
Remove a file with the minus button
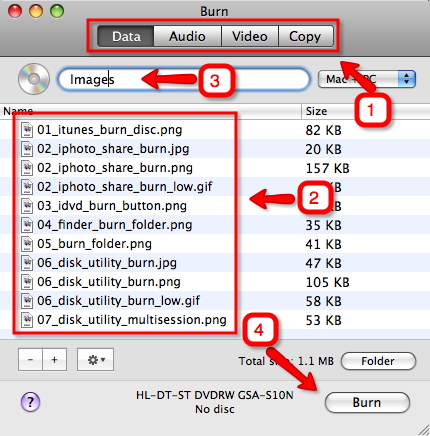coord(30,360)
